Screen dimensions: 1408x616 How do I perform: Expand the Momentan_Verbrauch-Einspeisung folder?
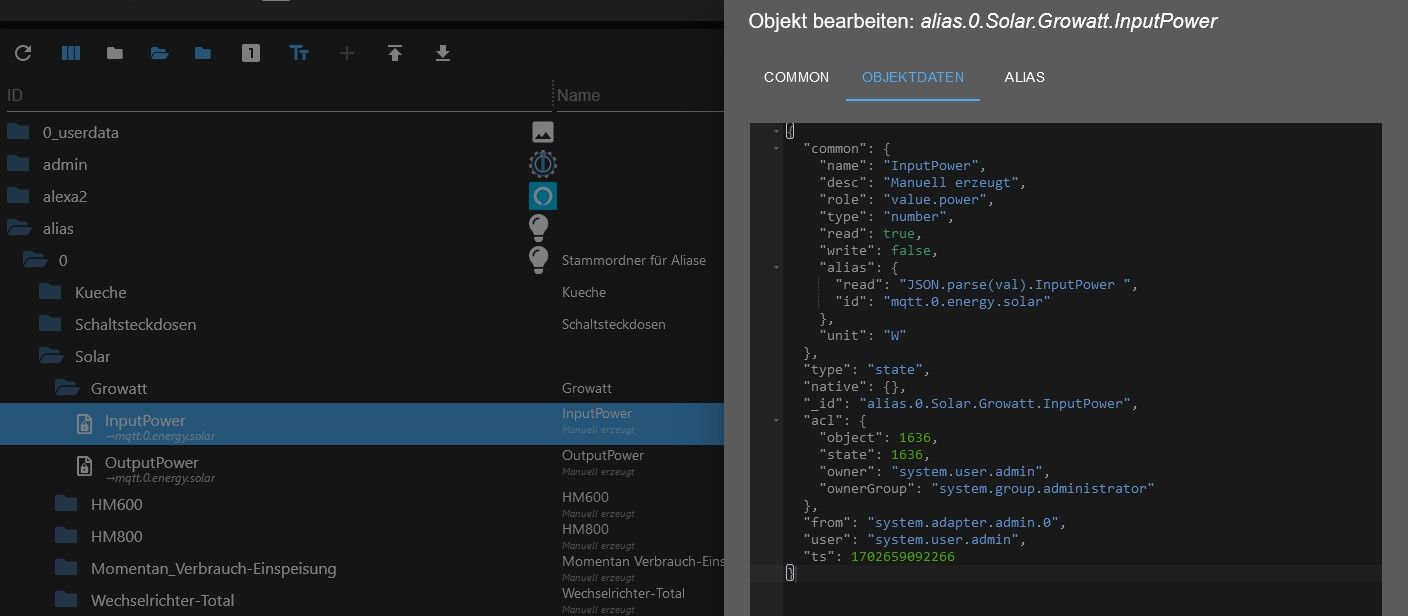tap(66, 568)
